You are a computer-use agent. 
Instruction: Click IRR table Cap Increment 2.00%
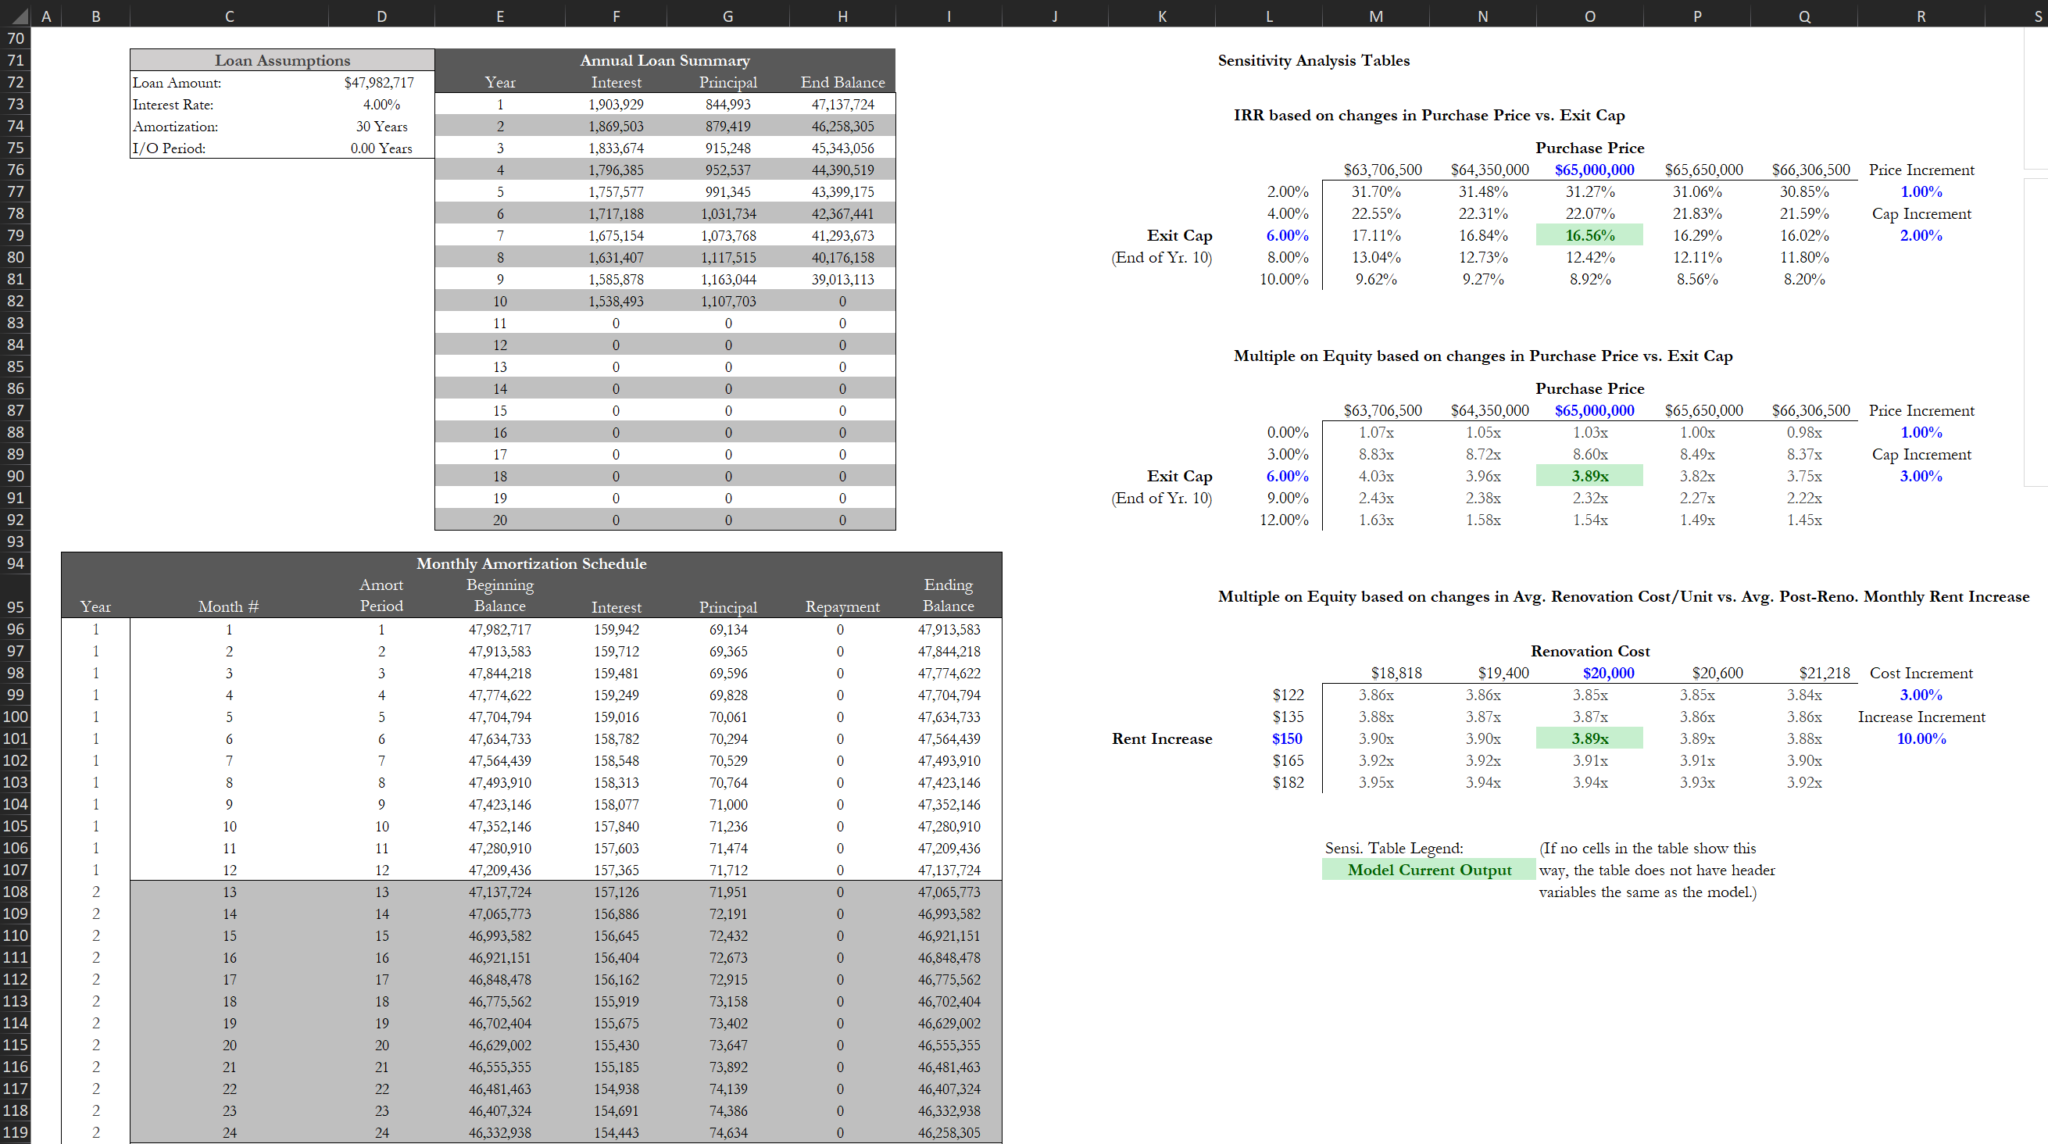point(1921,236)
